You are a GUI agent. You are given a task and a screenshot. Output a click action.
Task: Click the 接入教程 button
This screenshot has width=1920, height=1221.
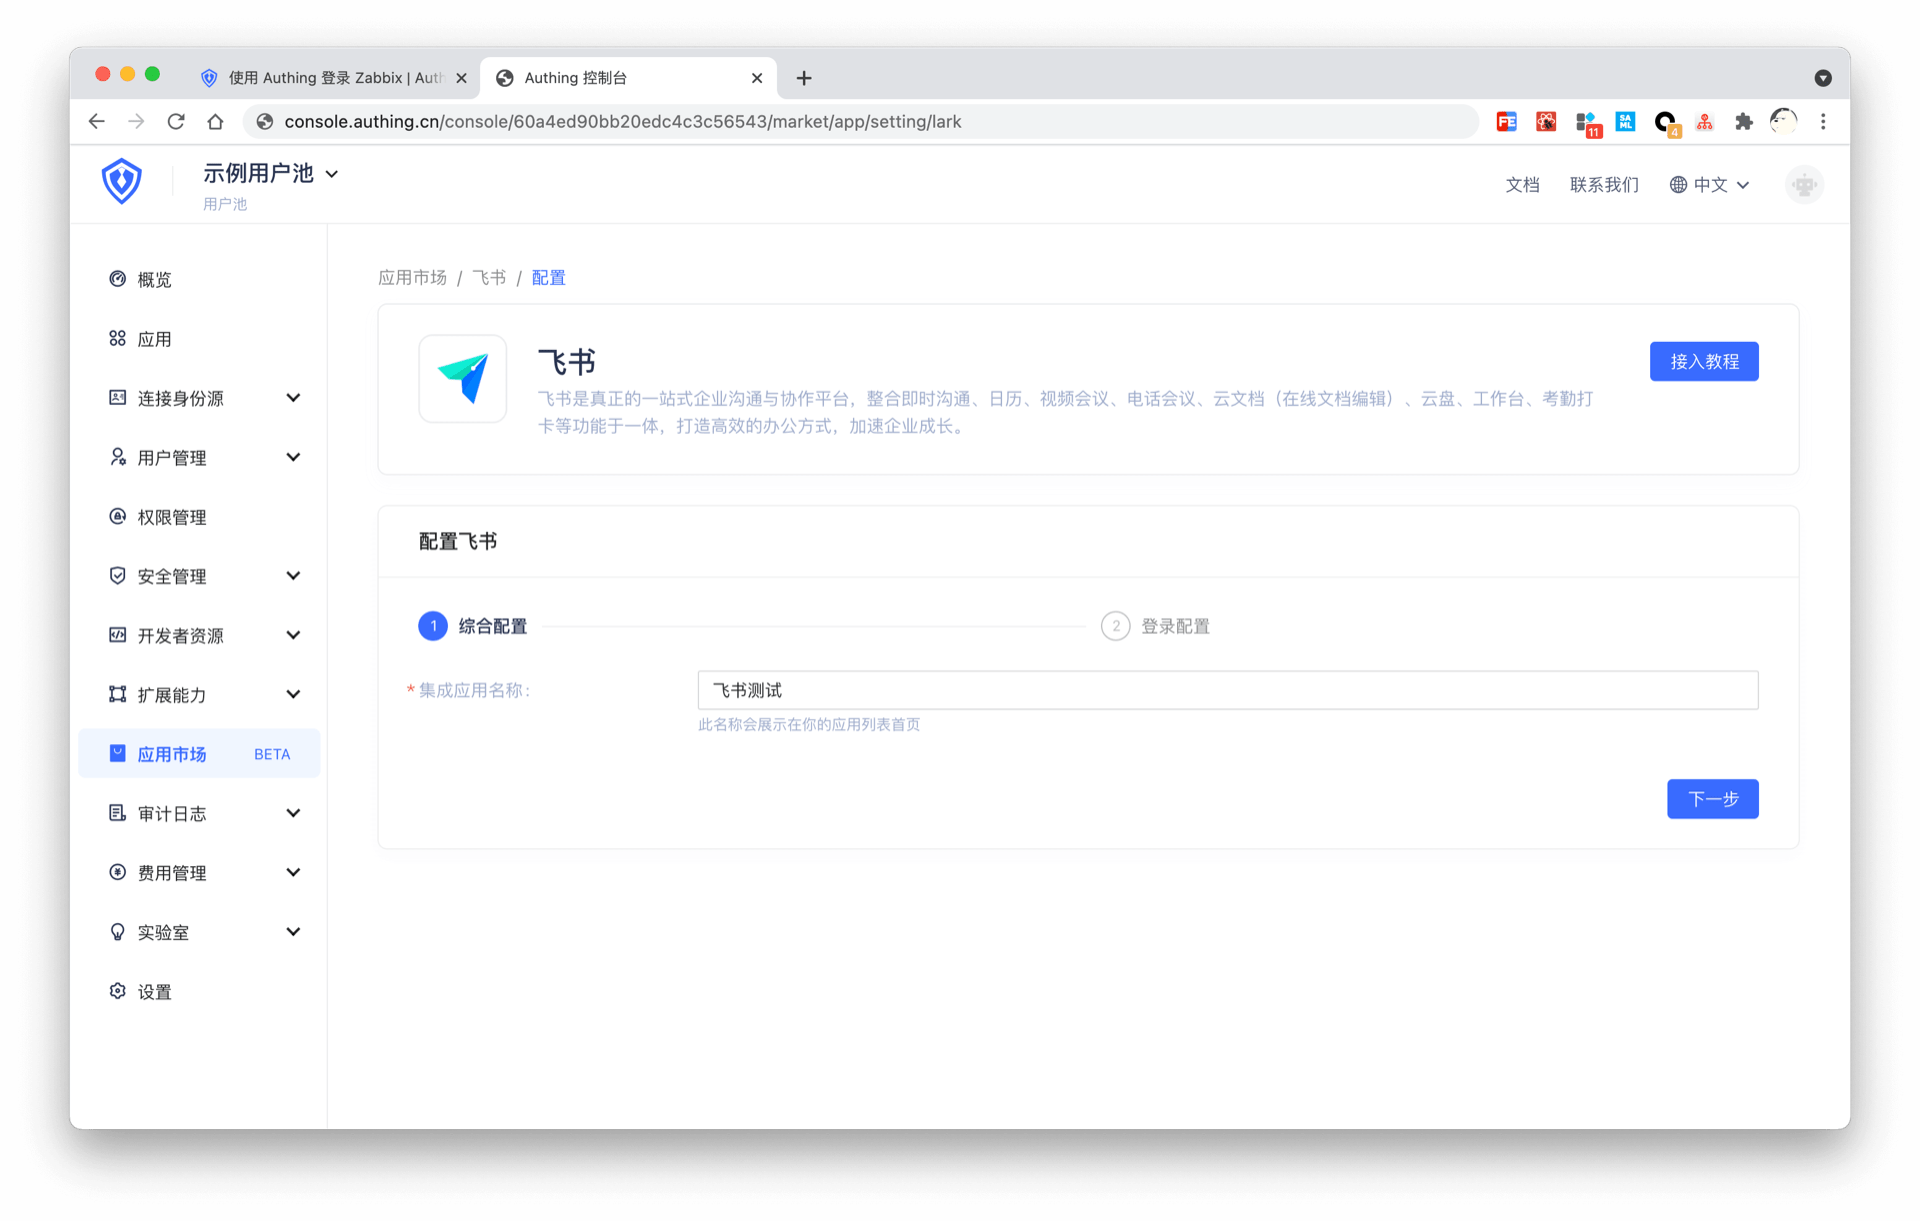1703,362
